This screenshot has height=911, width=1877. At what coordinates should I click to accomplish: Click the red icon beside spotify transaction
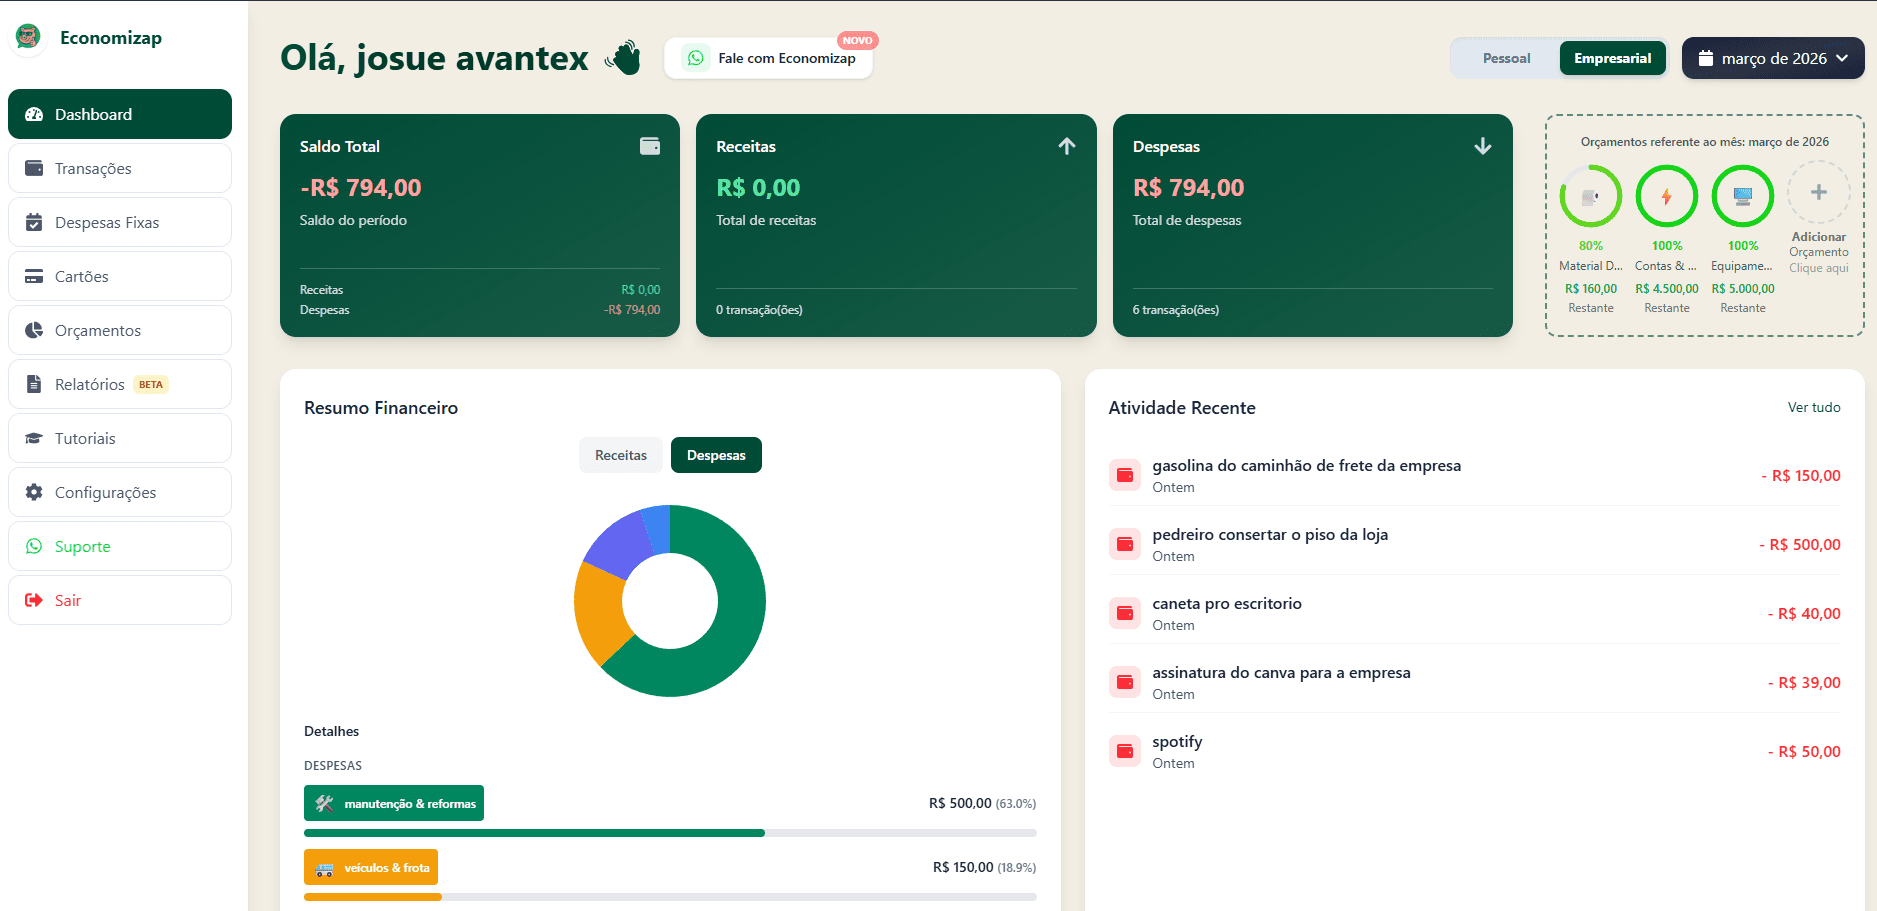click(1125, 751)
